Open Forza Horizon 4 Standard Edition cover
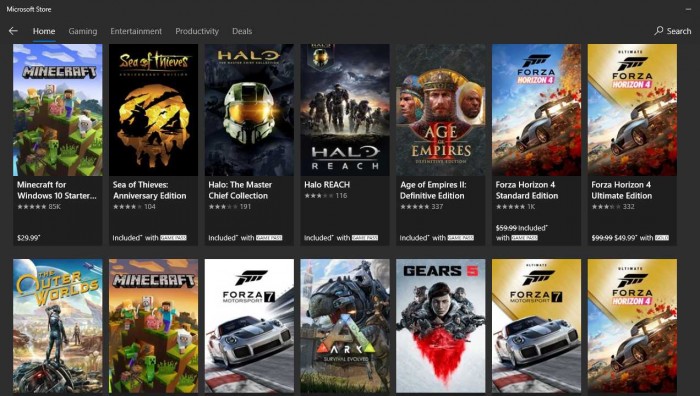The height and width of the screenshot is (396, 700). pos(536,110)
